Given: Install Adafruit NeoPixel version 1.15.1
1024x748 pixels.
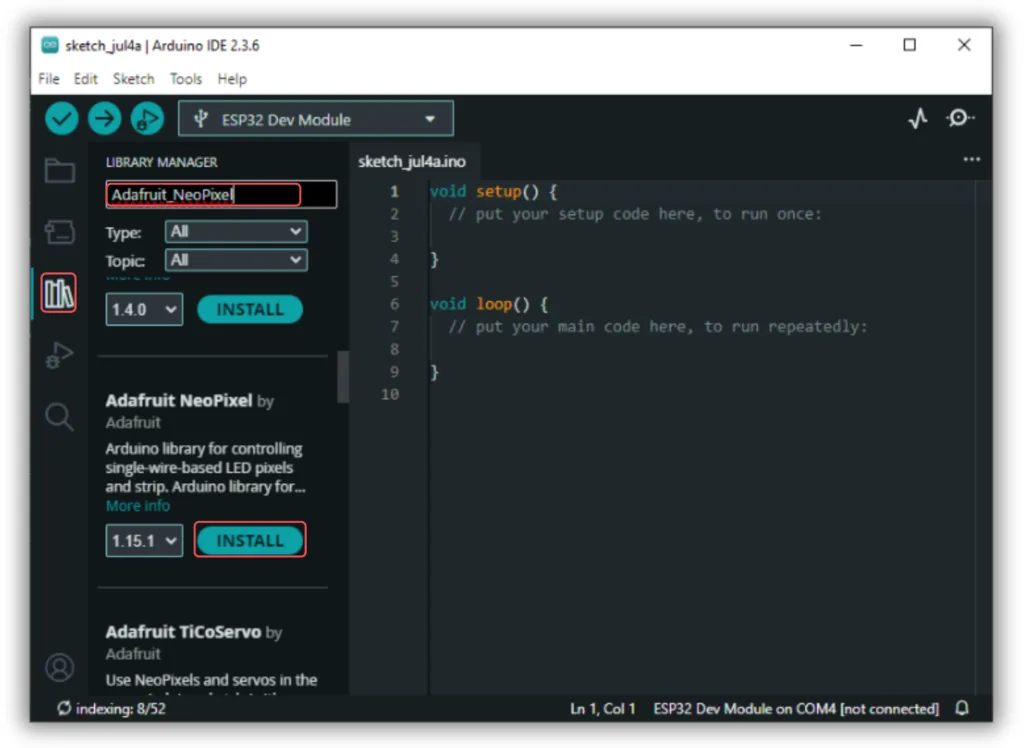Looking at the screenshot, I should tap(250, 540).
